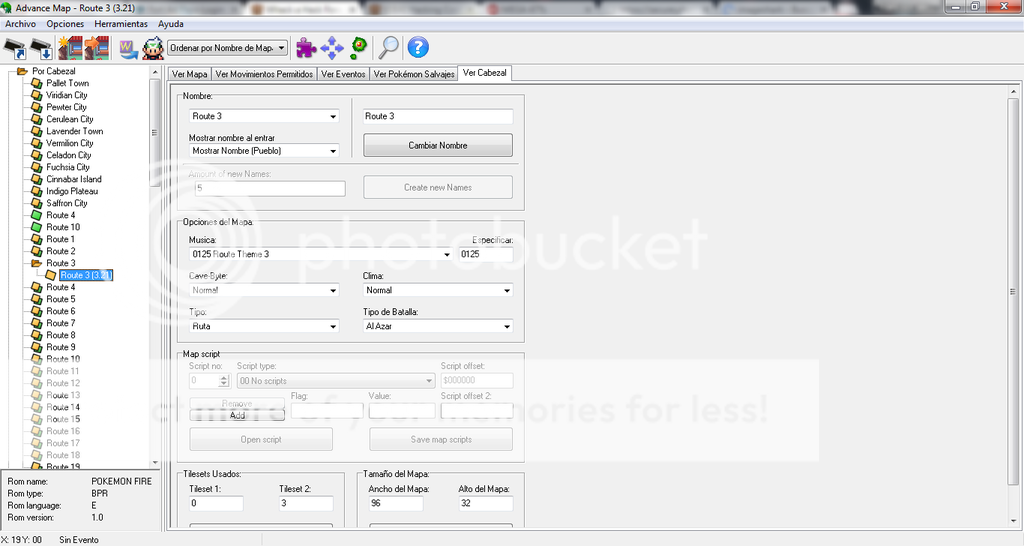Click the save ROM cartridge icon
This screenshot has width=1024, height=546.
[41, 47]
